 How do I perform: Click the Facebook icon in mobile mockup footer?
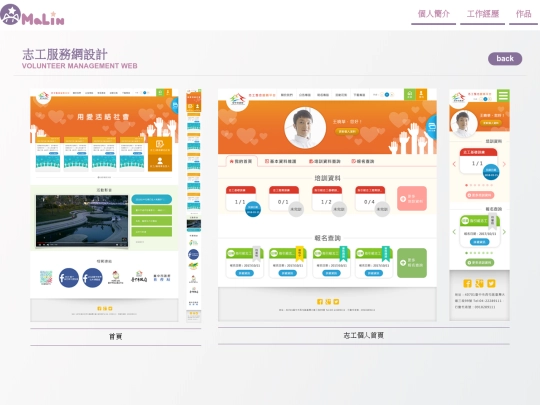[467, 283]
